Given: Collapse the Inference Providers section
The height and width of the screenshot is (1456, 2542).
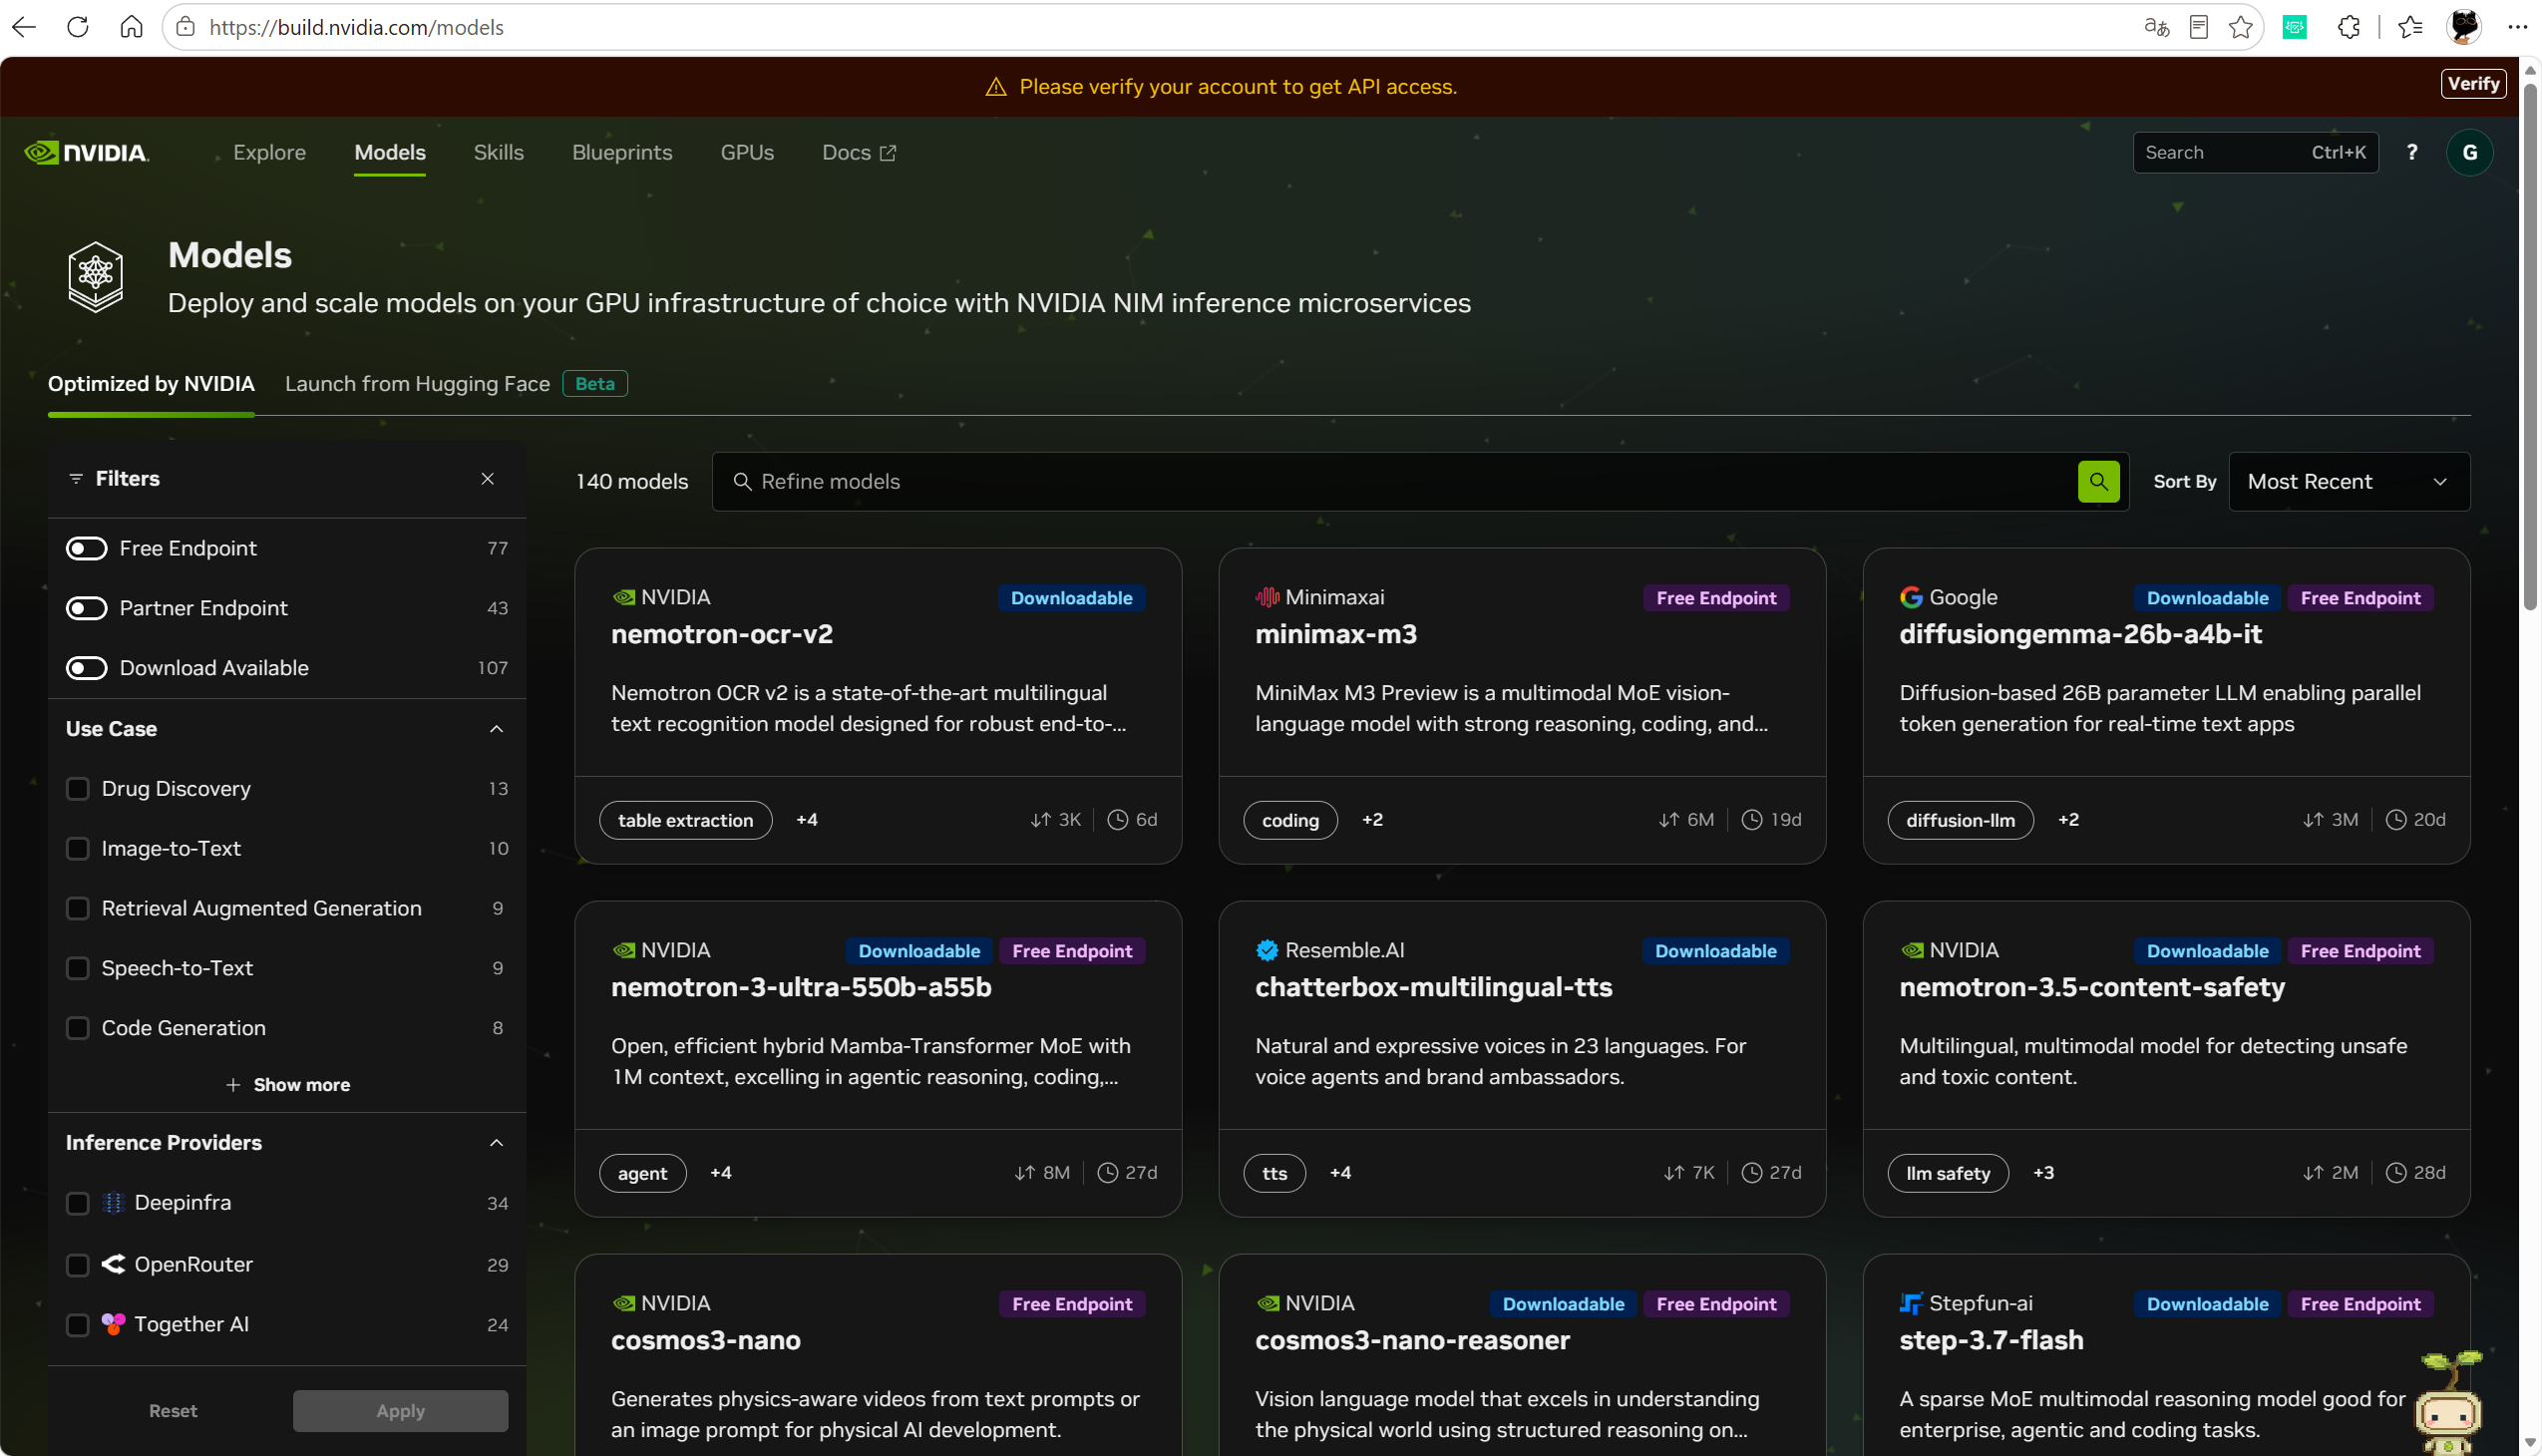Looking at the screenshot, I should pos(496,1143).
